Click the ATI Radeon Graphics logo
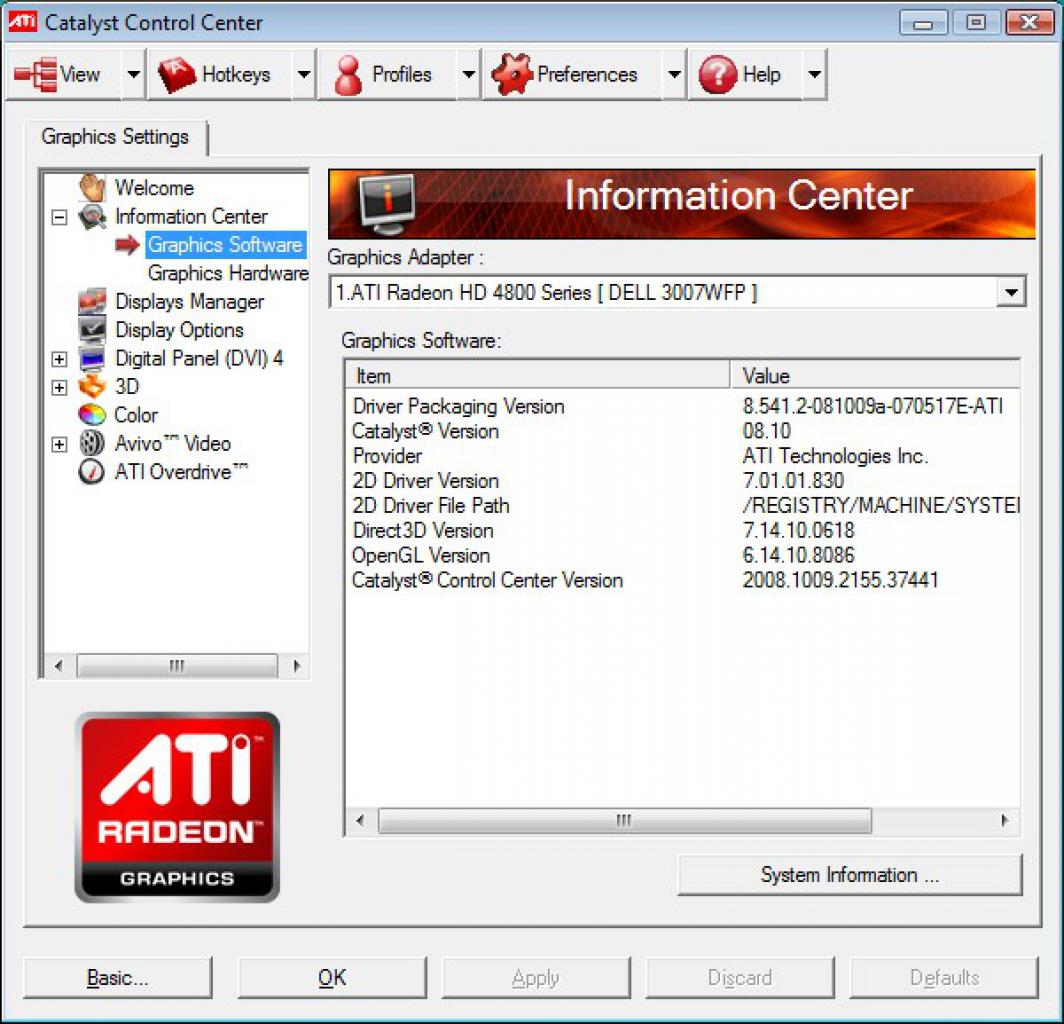Image resolution: width=1064 pixels, height=1024 pixels. [x=177, y=807]
